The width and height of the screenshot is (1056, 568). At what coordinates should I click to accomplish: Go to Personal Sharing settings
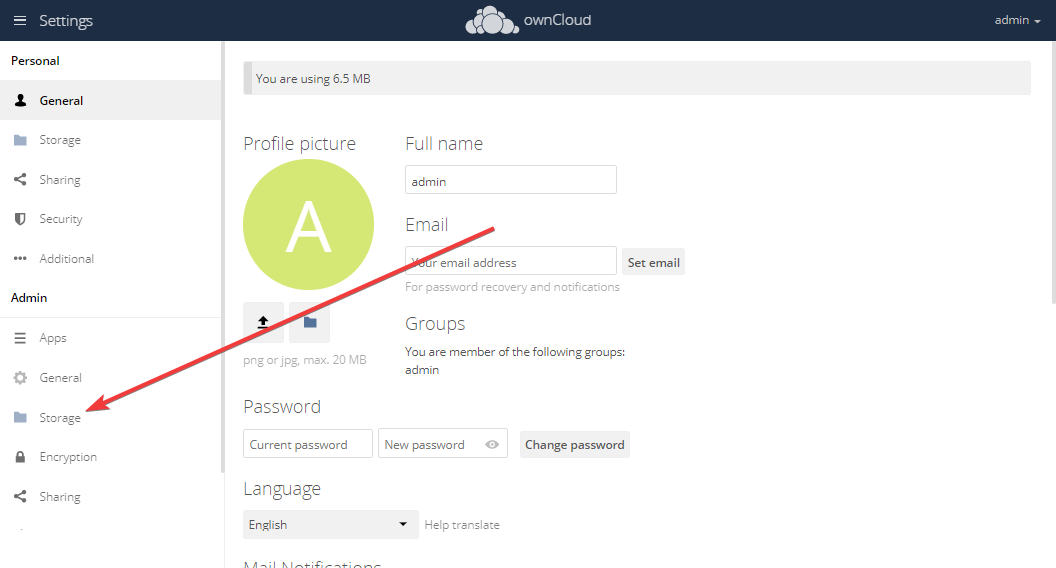60,180
